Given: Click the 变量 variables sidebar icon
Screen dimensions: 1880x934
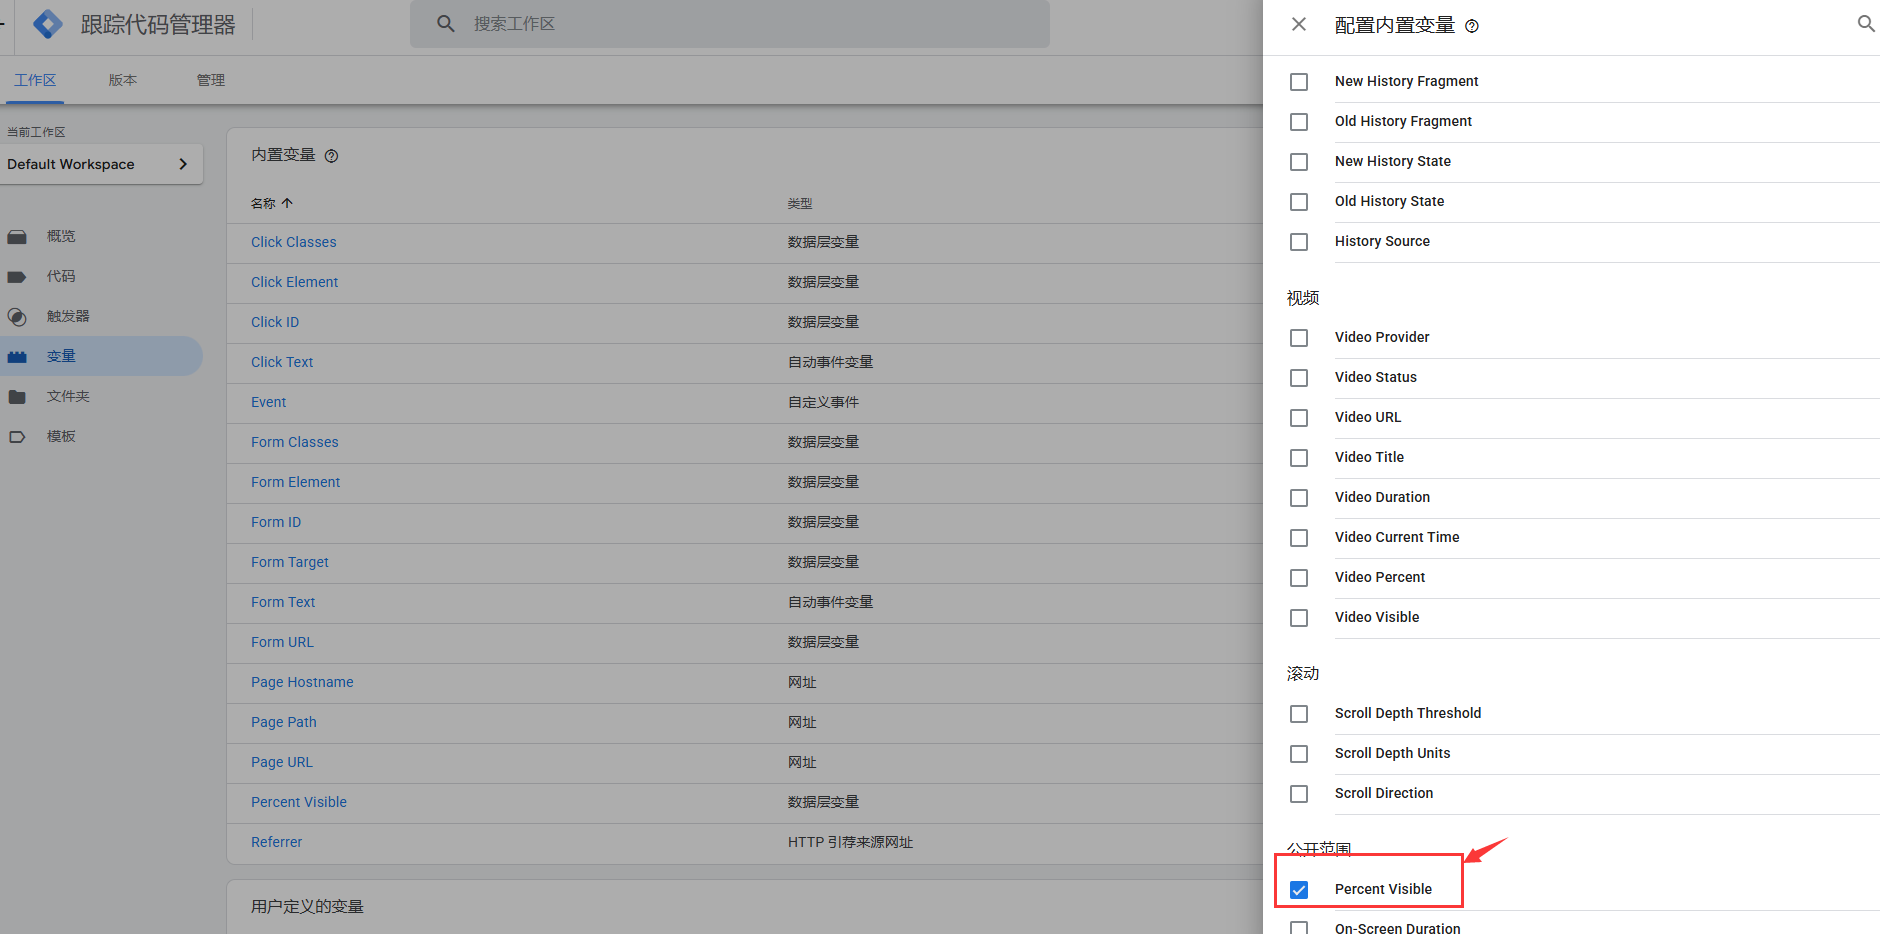Looking at the screenshot, I should pos(17,357).
